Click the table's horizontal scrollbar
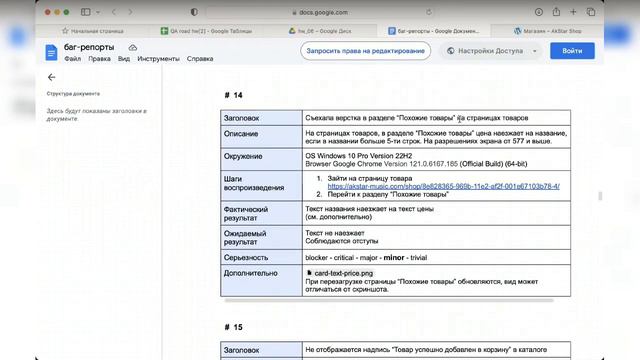The width and height of the screenshot is (640, 360). tap(389, 300)
